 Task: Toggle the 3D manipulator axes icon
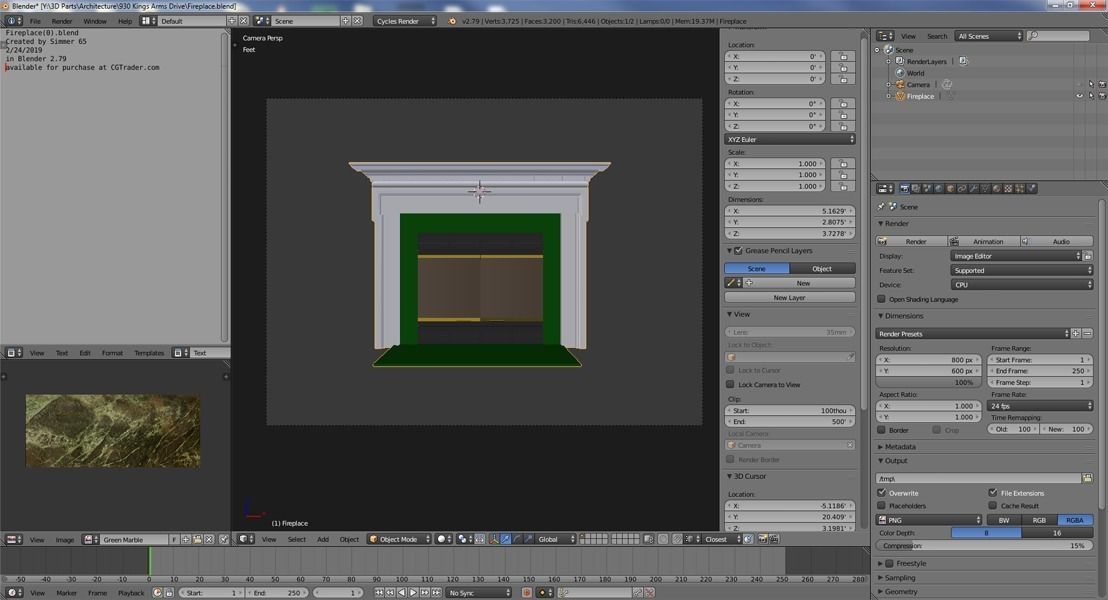point(493,539)
